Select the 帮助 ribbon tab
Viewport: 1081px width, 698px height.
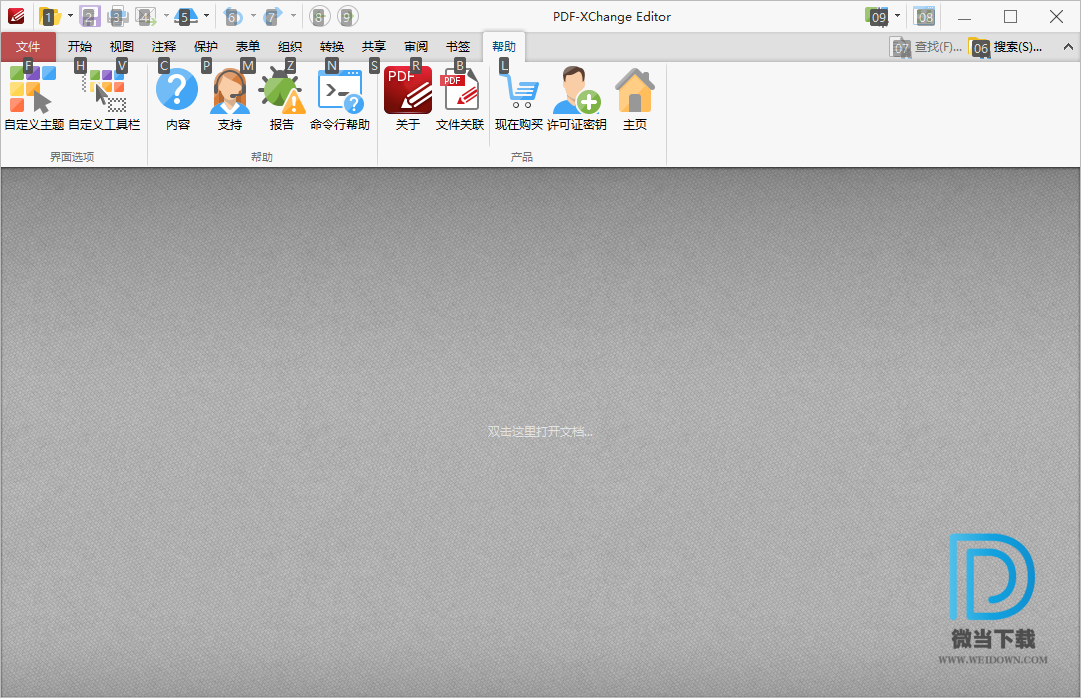pyautogui.click(x=504, y=47)
